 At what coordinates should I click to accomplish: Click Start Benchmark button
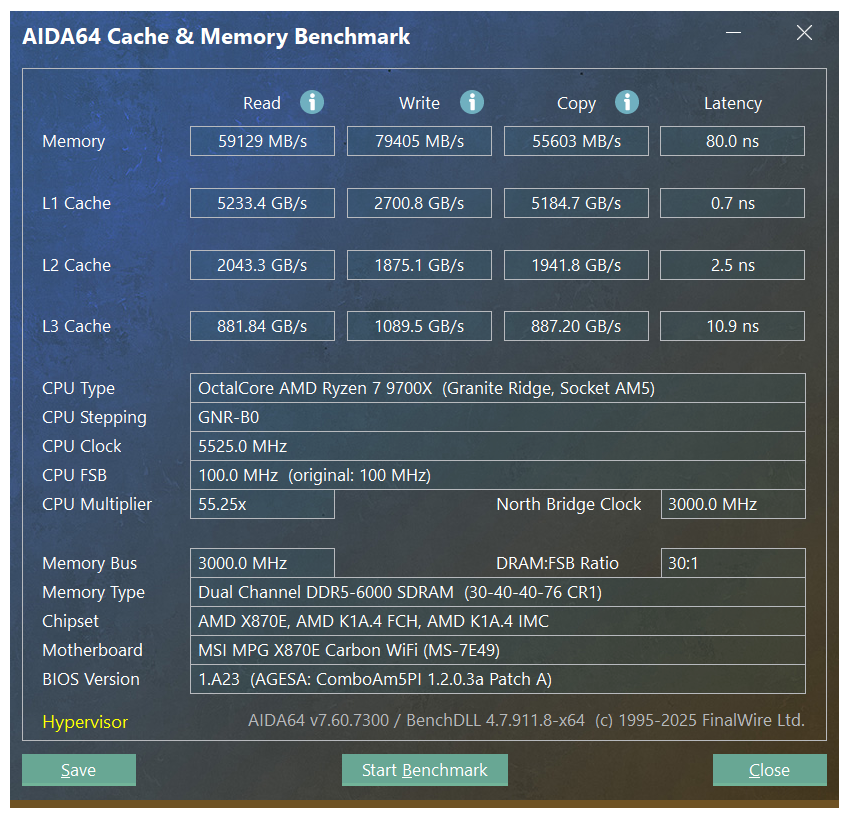click(x=425, y=770)
